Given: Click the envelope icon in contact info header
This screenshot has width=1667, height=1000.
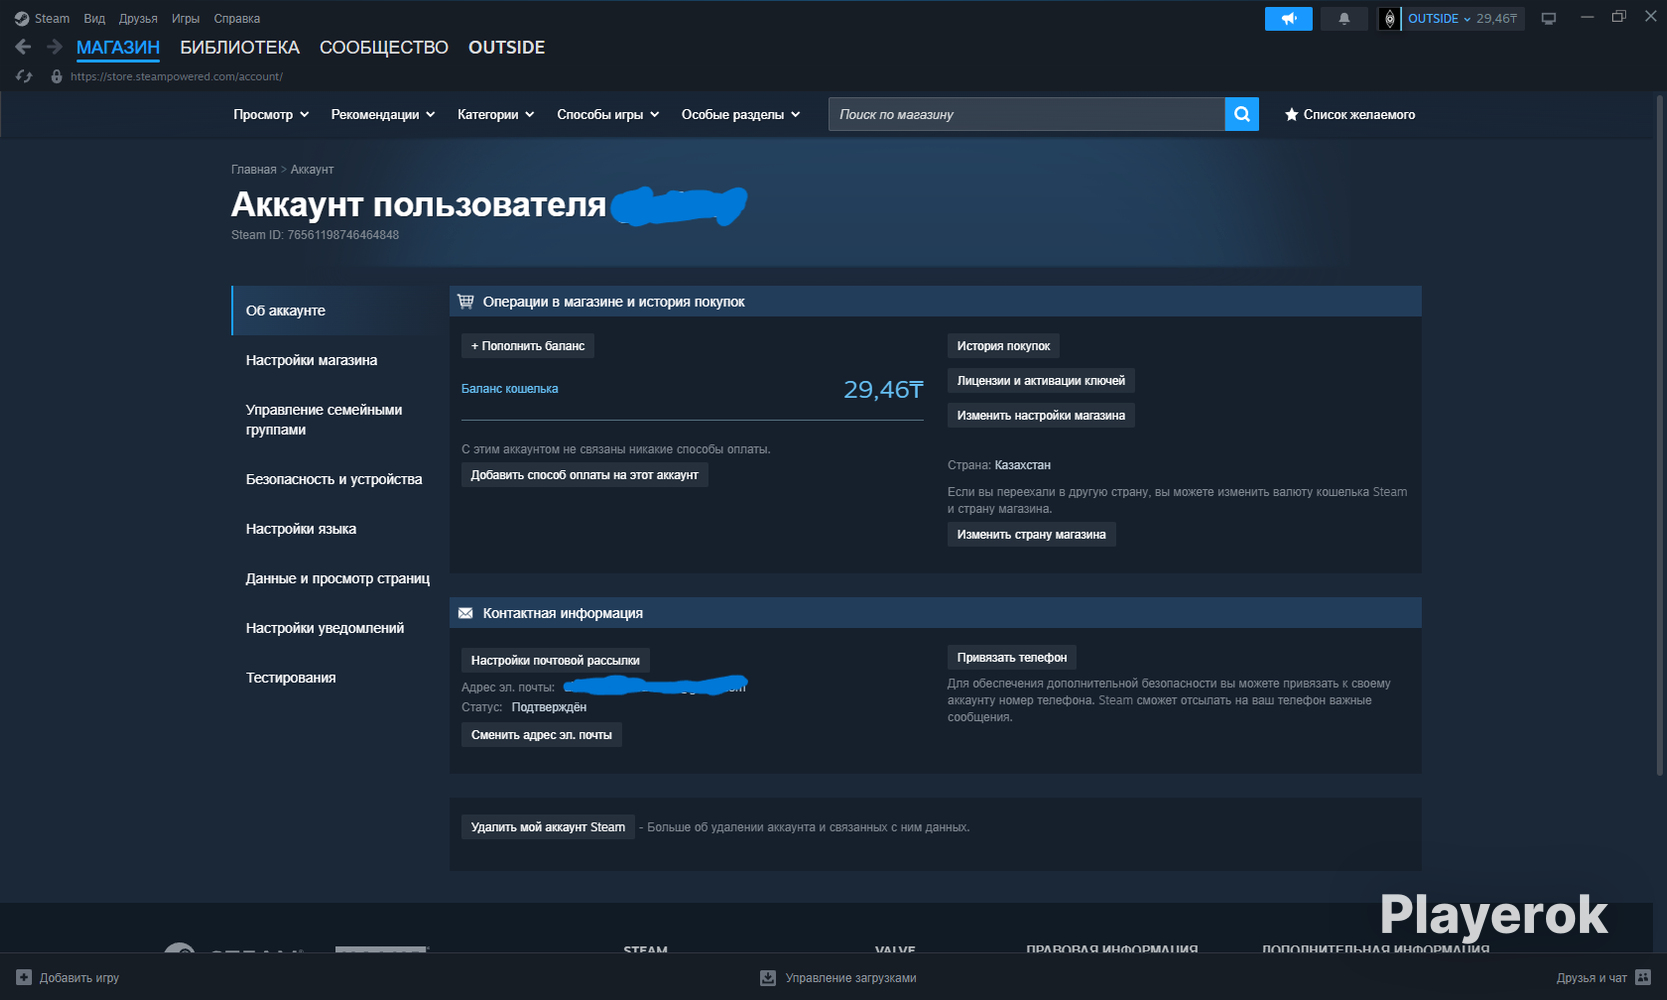Looking at the screenshot, I should point(466,613).
